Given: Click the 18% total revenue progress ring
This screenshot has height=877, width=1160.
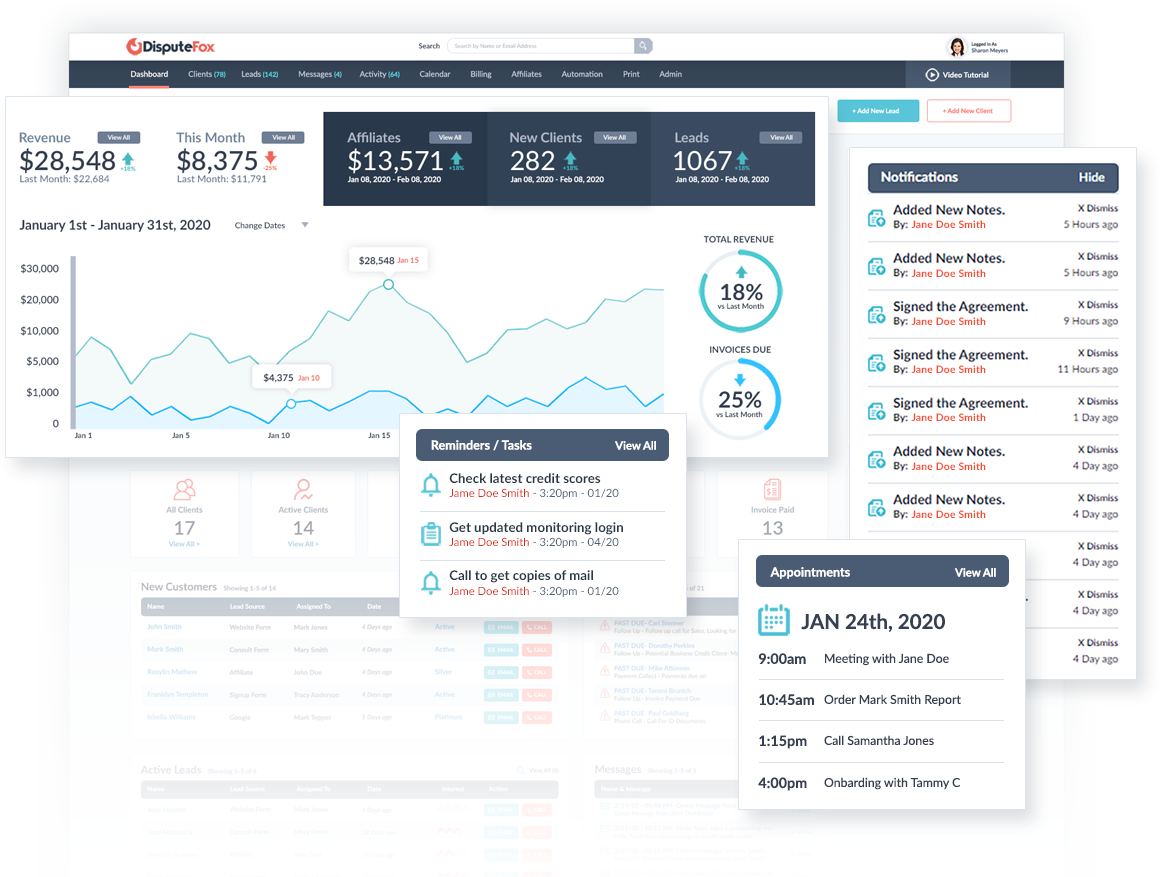Looking at the screenshot, I should click(x=740, y=289).
